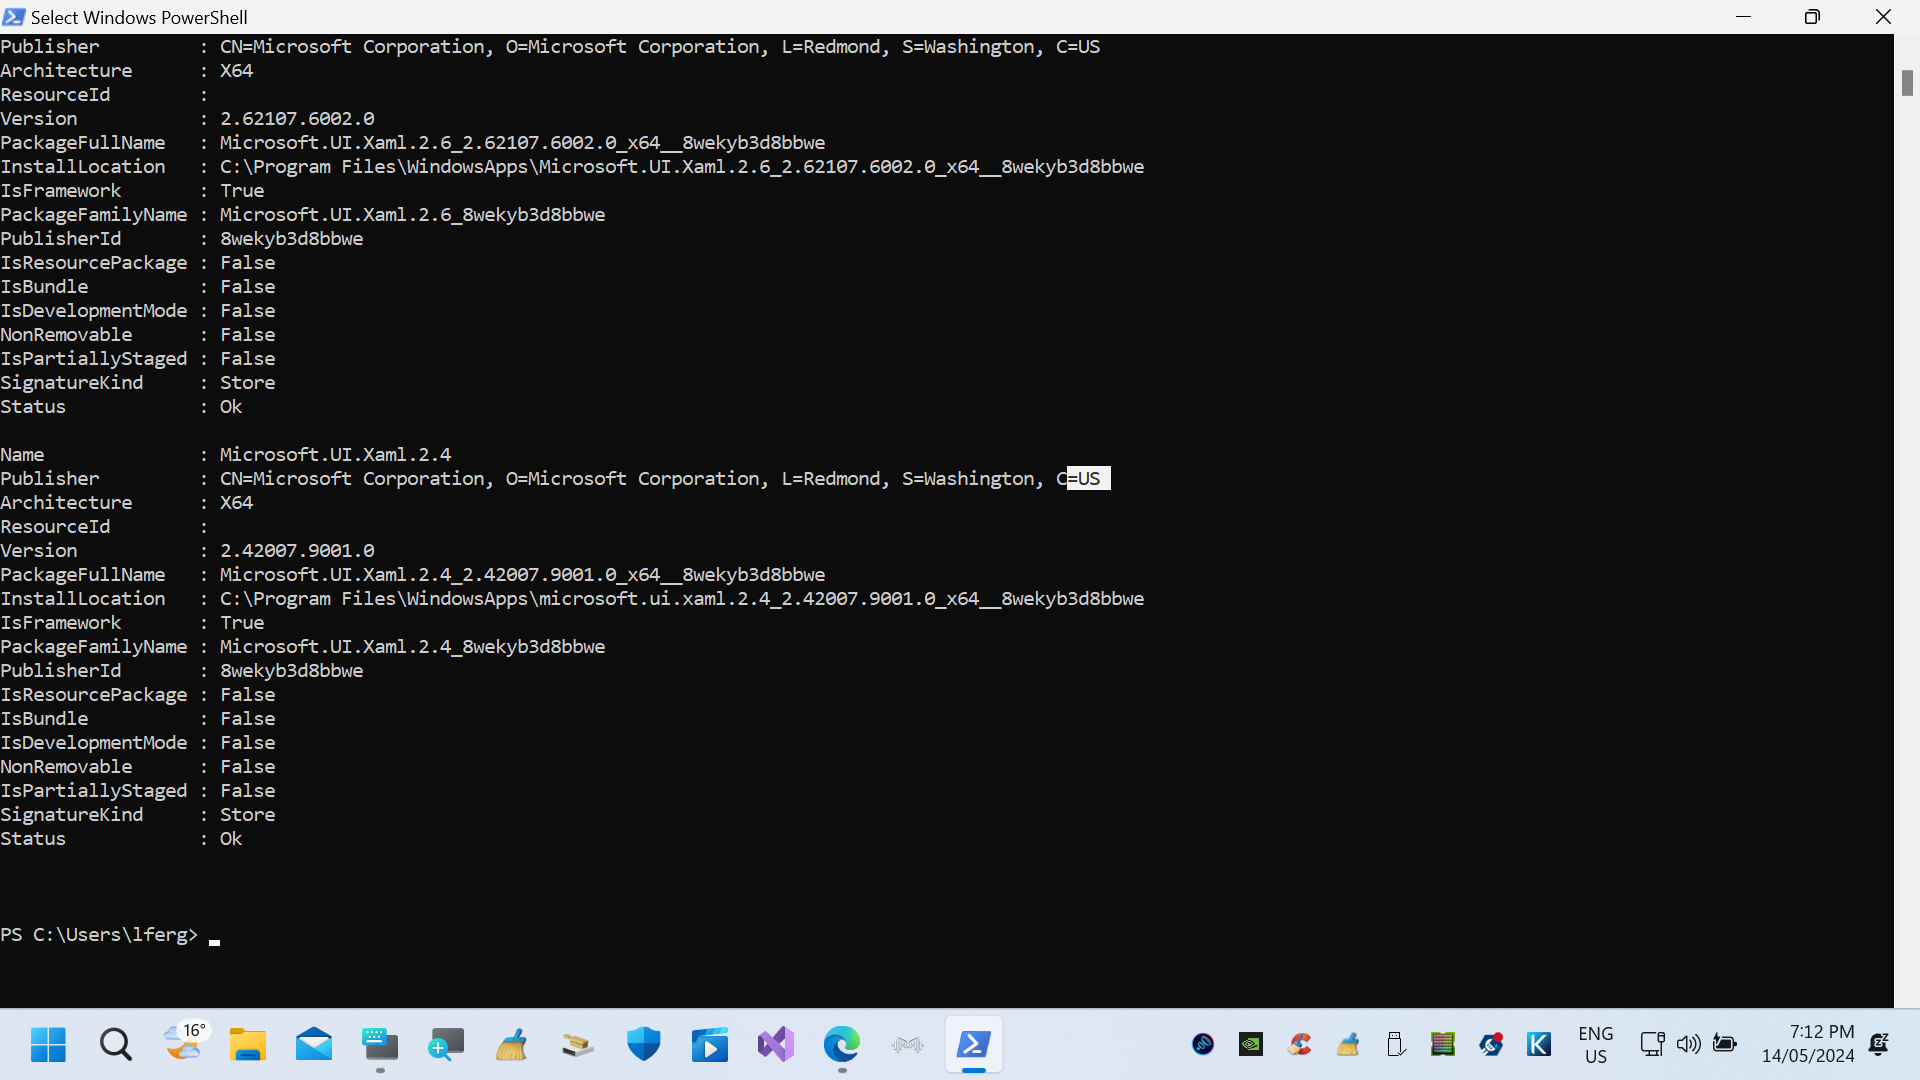This screenshot has height=1080, width=1920.
Task: Click the PowerShell taskbar icon
Action: click(974, 1045)
